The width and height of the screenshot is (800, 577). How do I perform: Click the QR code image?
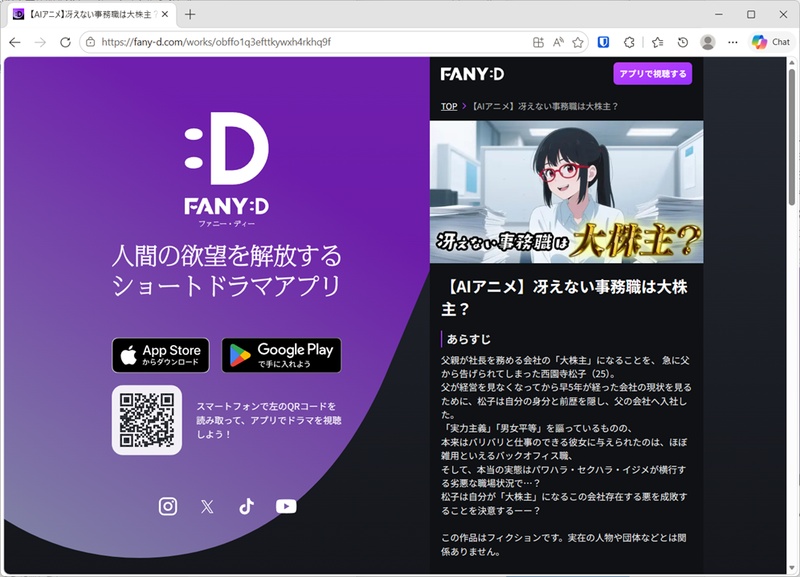[x=147, y=420]
